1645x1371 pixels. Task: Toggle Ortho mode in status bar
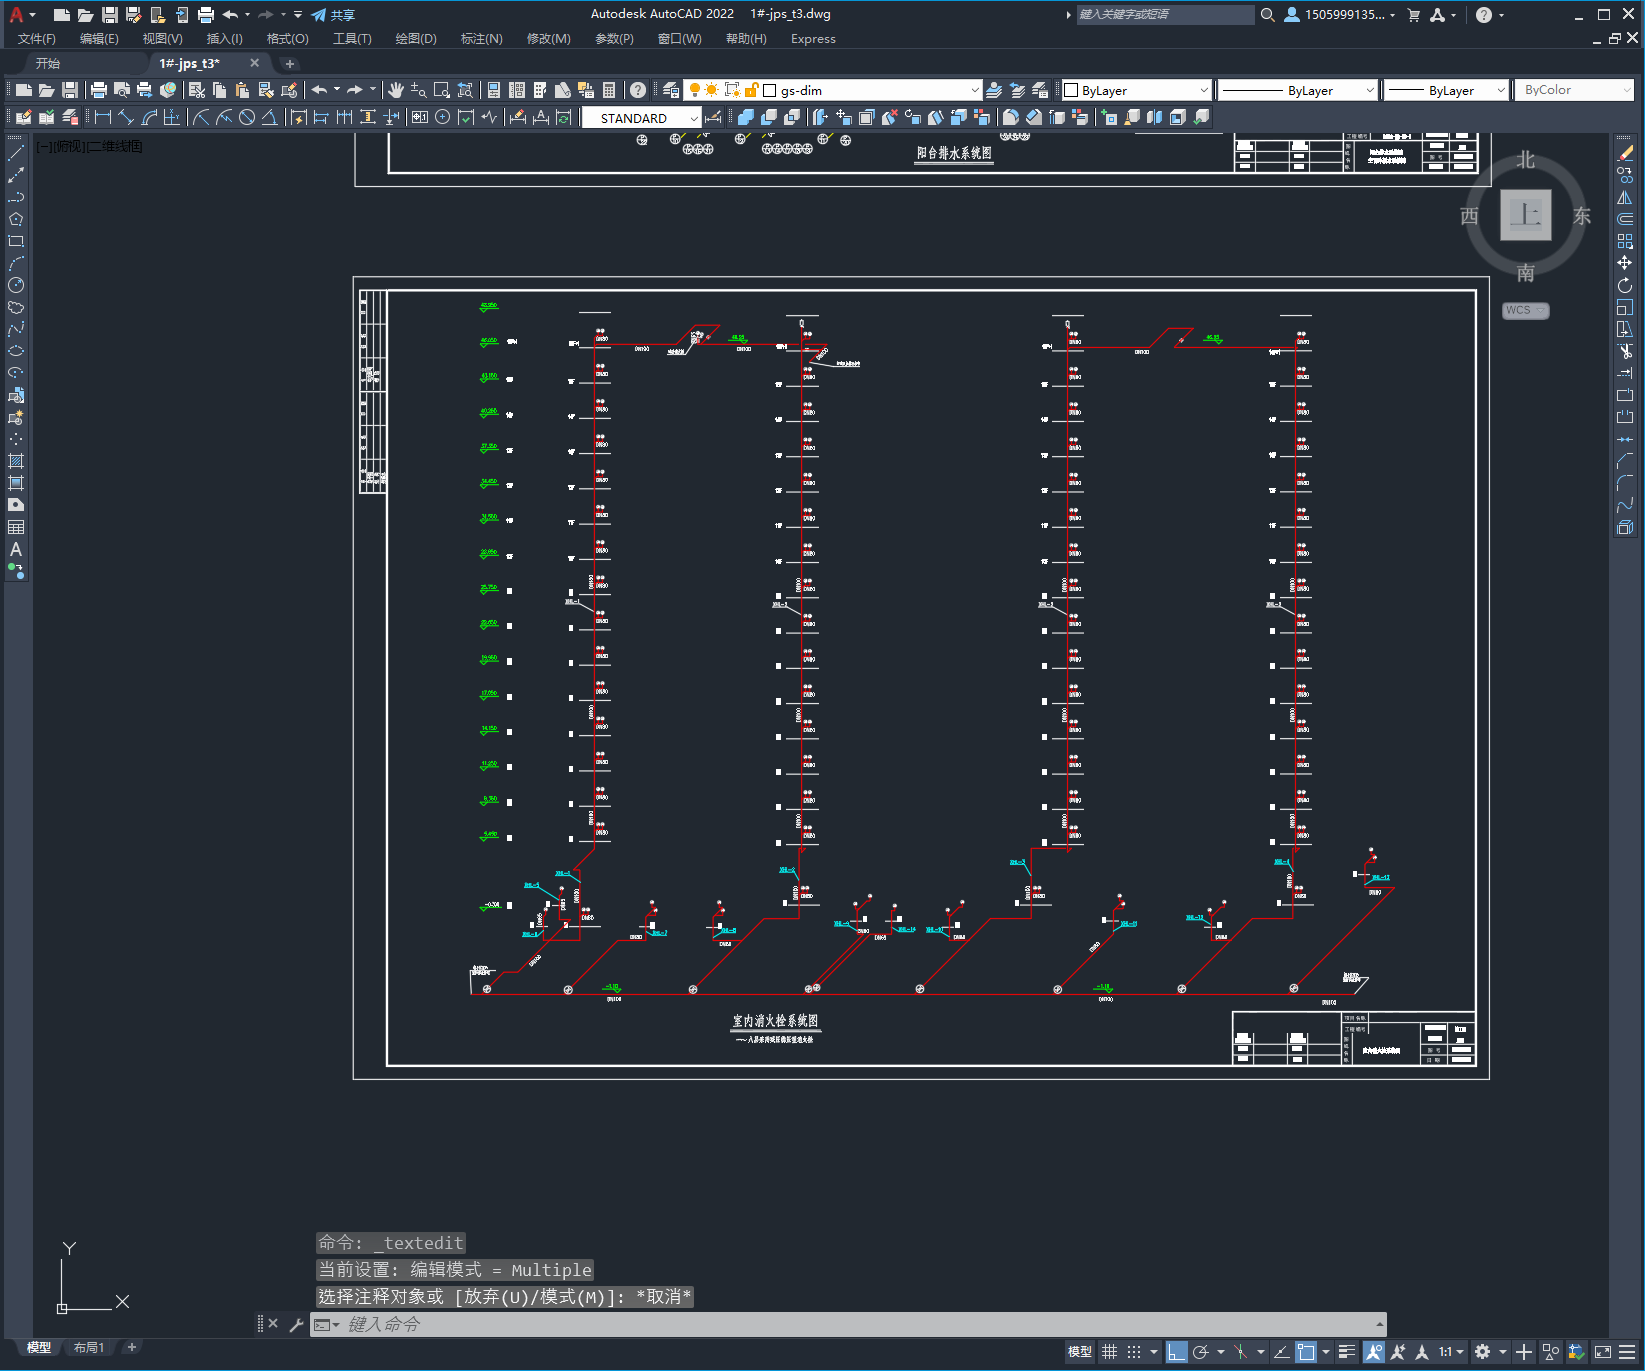(x=1176, y=1352)
